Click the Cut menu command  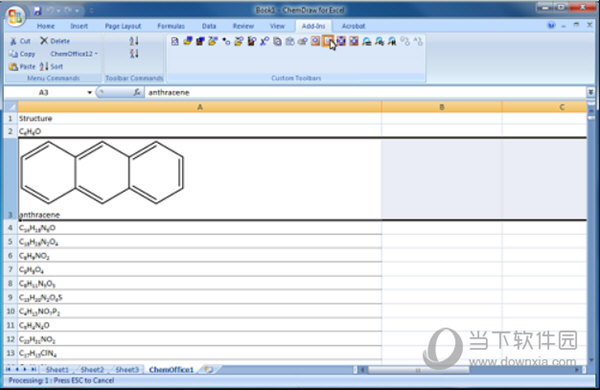click(21, 41)
